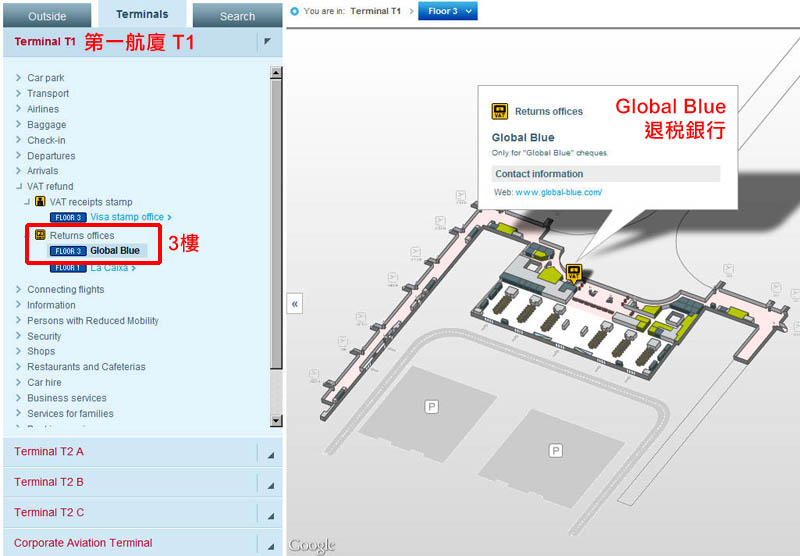Click the FLOOR 3 badge beside Visa stamp office
Screen dimensions: 800x556
pyautogui.click(x=68, y=217)
